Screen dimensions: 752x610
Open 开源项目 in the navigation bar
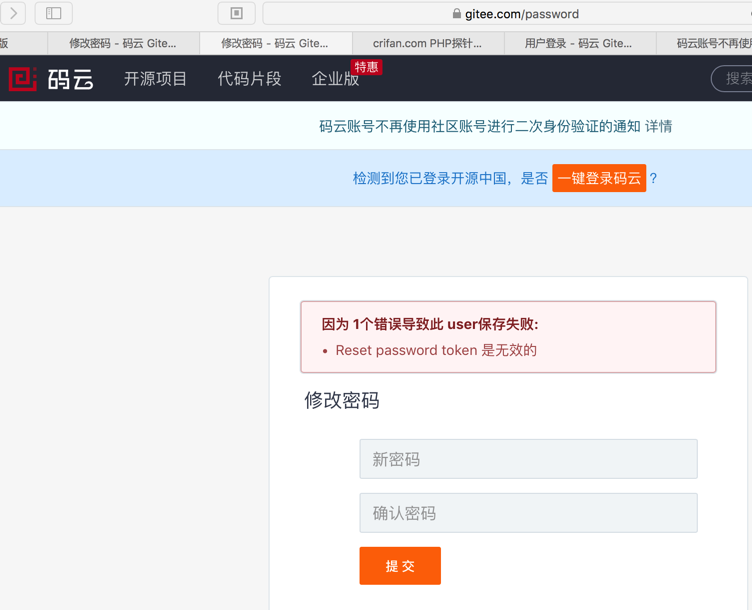(x=155, y=79)
